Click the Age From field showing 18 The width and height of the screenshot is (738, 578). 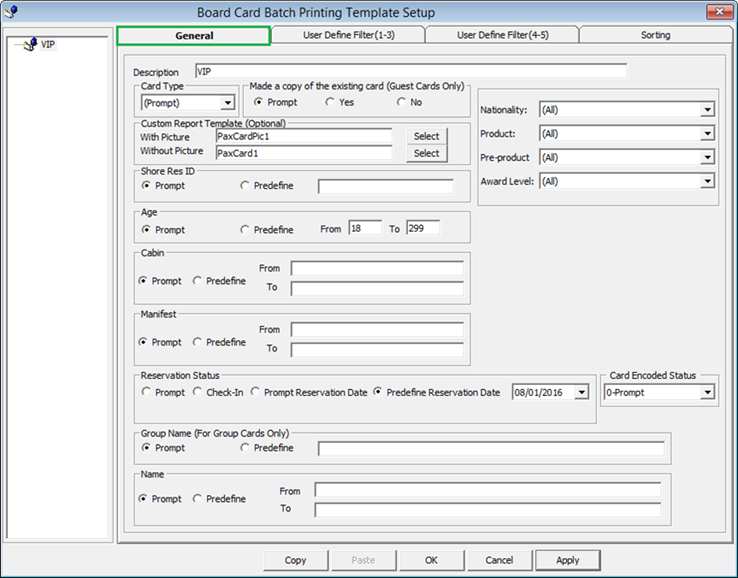(x=365, y=228)
